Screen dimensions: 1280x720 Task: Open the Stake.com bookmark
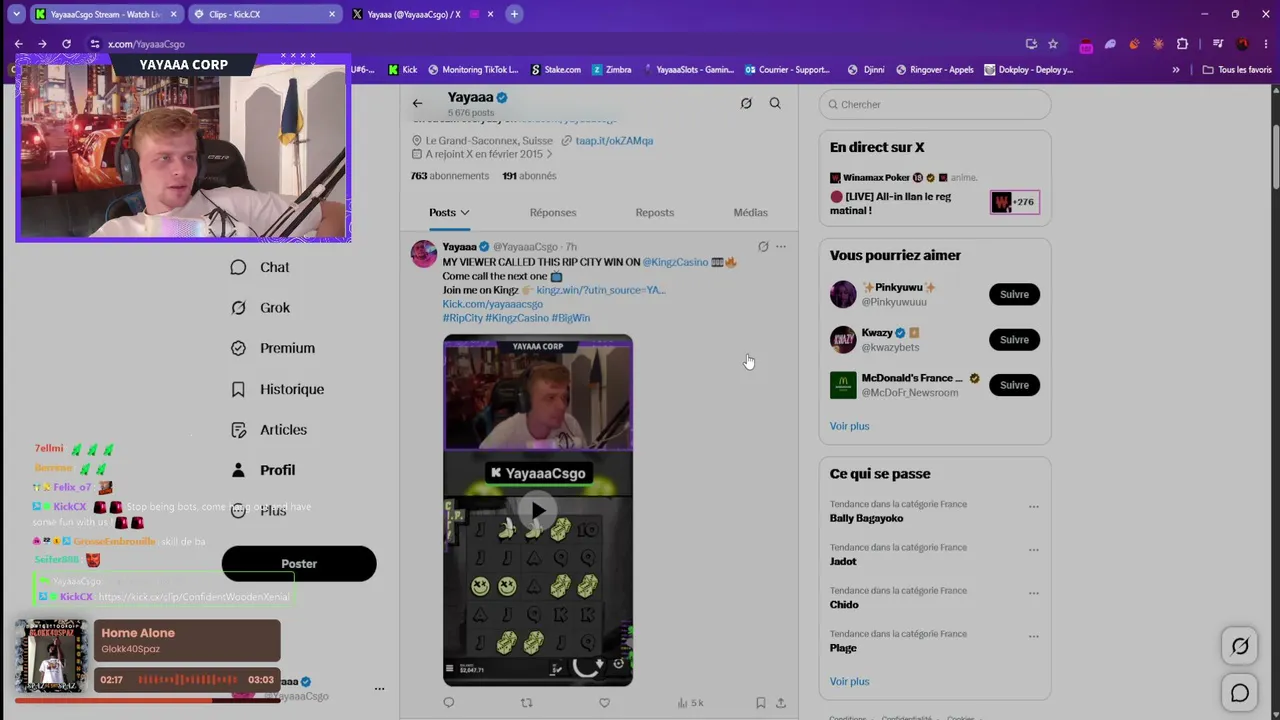pos(555,70)
